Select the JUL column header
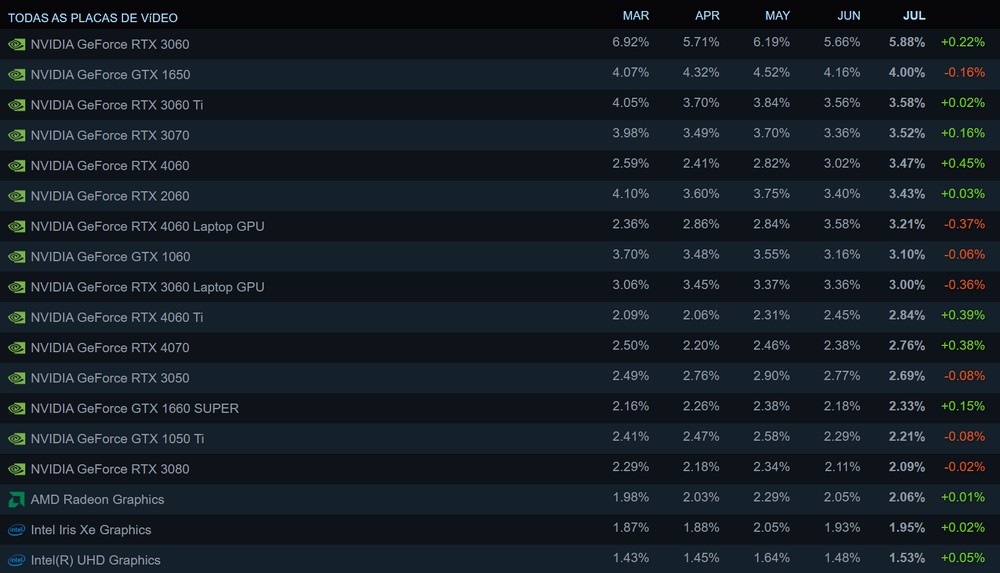Screen dimensions: 1000x573 click(x=914, y=16)
